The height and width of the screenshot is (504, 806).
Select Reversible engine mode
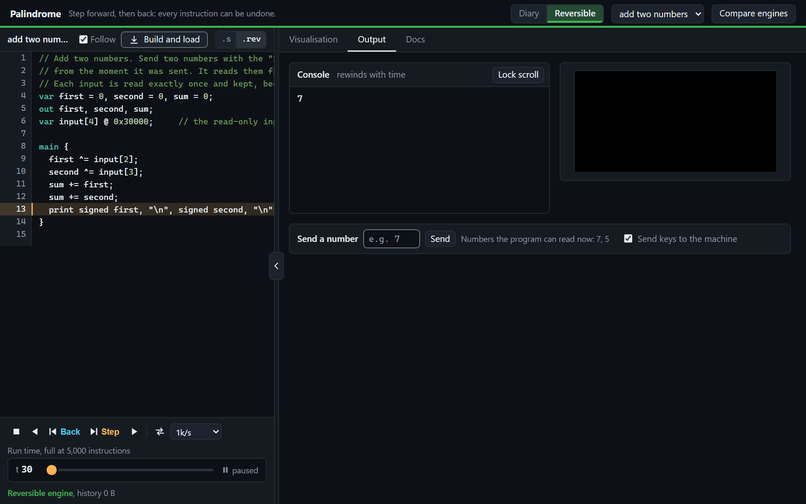[x=575, y=13]
